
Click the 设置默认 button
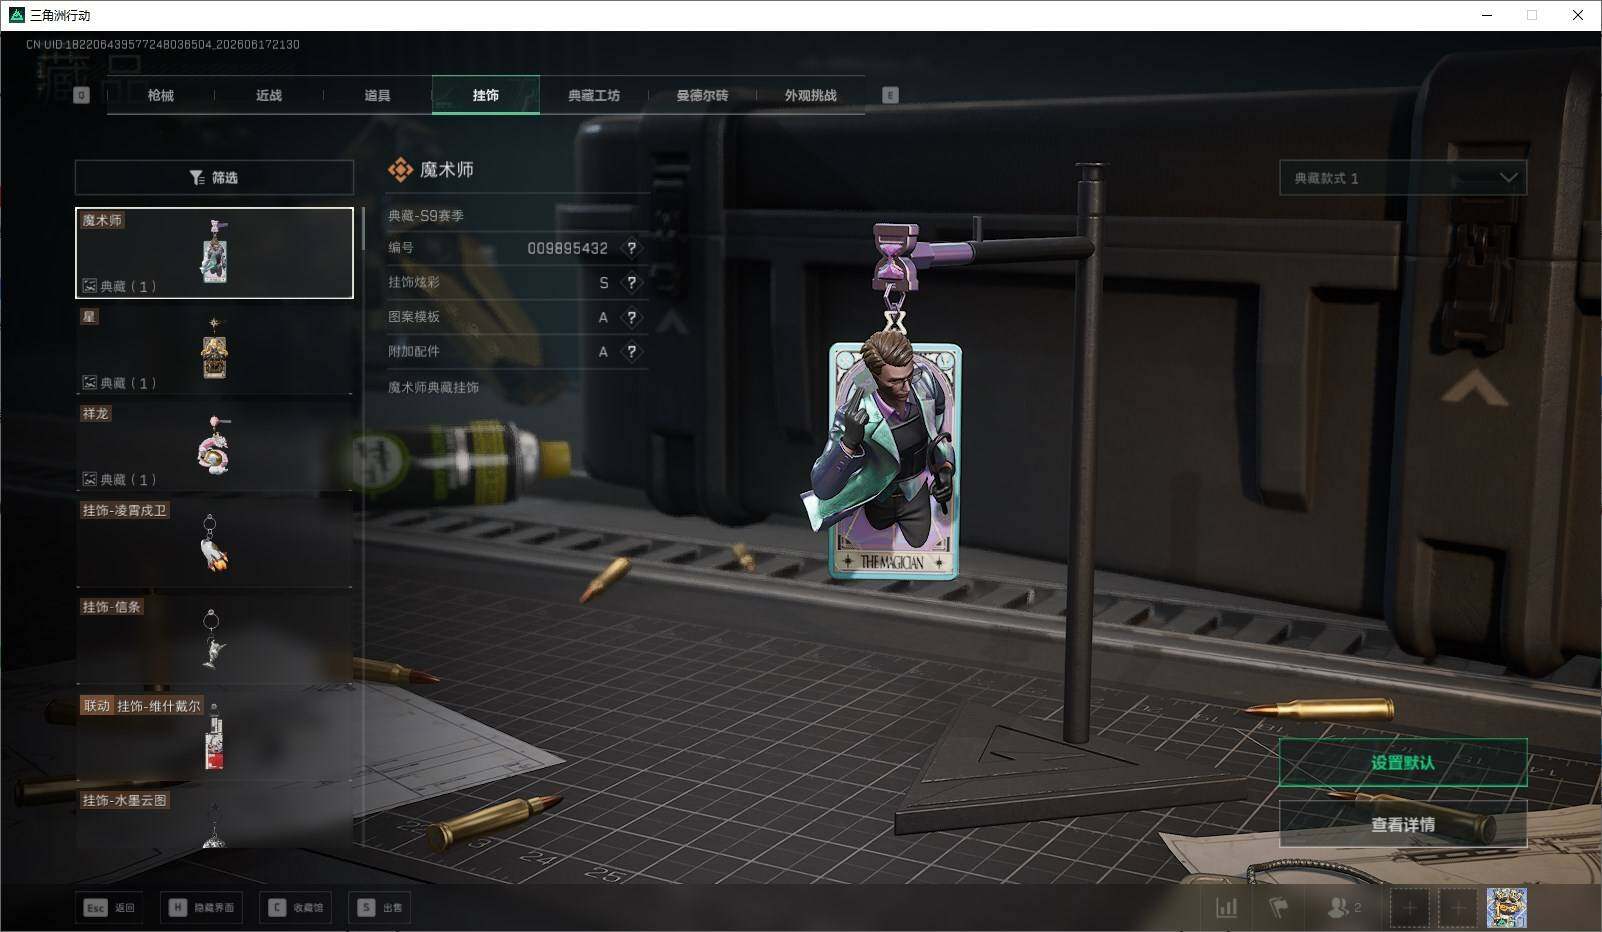tap(1403, 763)
